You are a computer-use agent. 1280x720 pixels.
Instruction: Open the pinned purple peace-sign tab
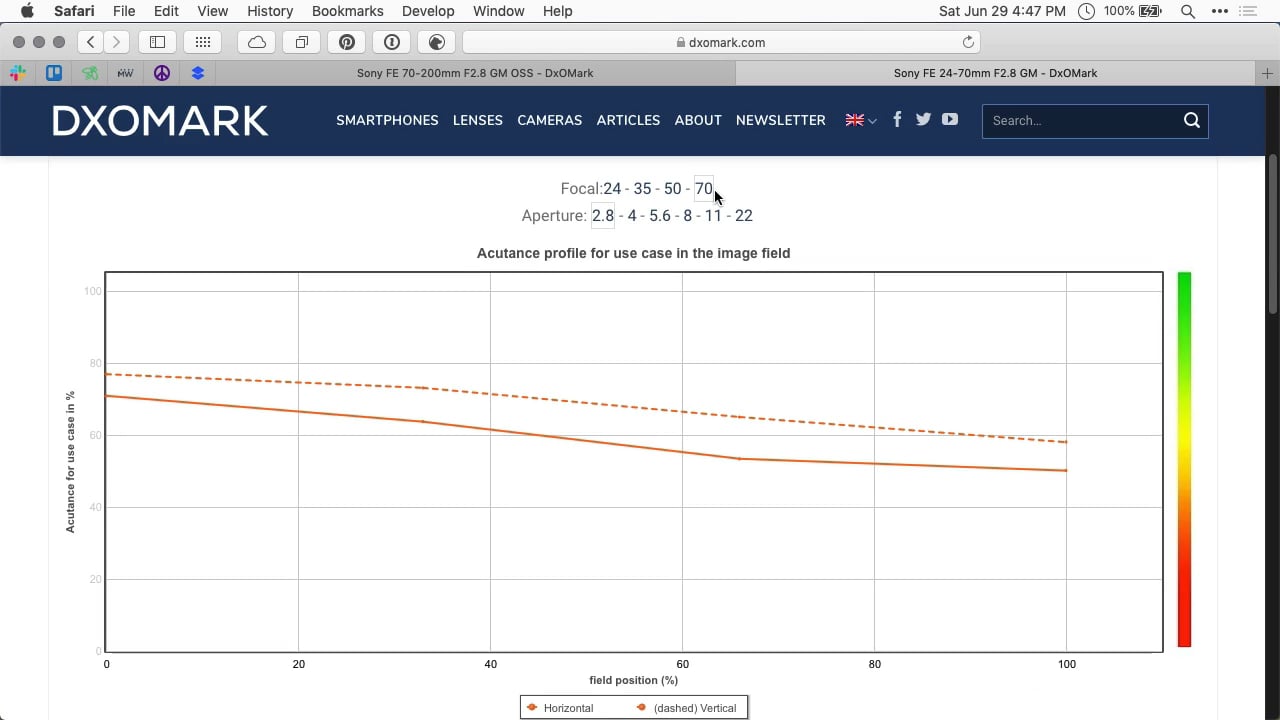click(x=162, y=73)
